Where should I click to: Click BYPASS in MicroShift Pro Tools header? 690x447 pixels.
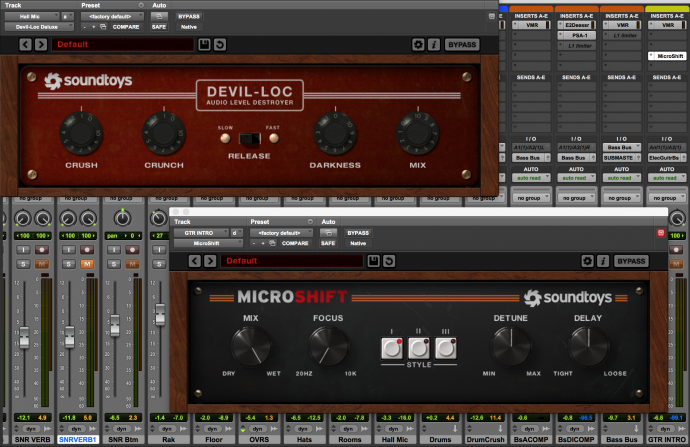click(358, 233)
